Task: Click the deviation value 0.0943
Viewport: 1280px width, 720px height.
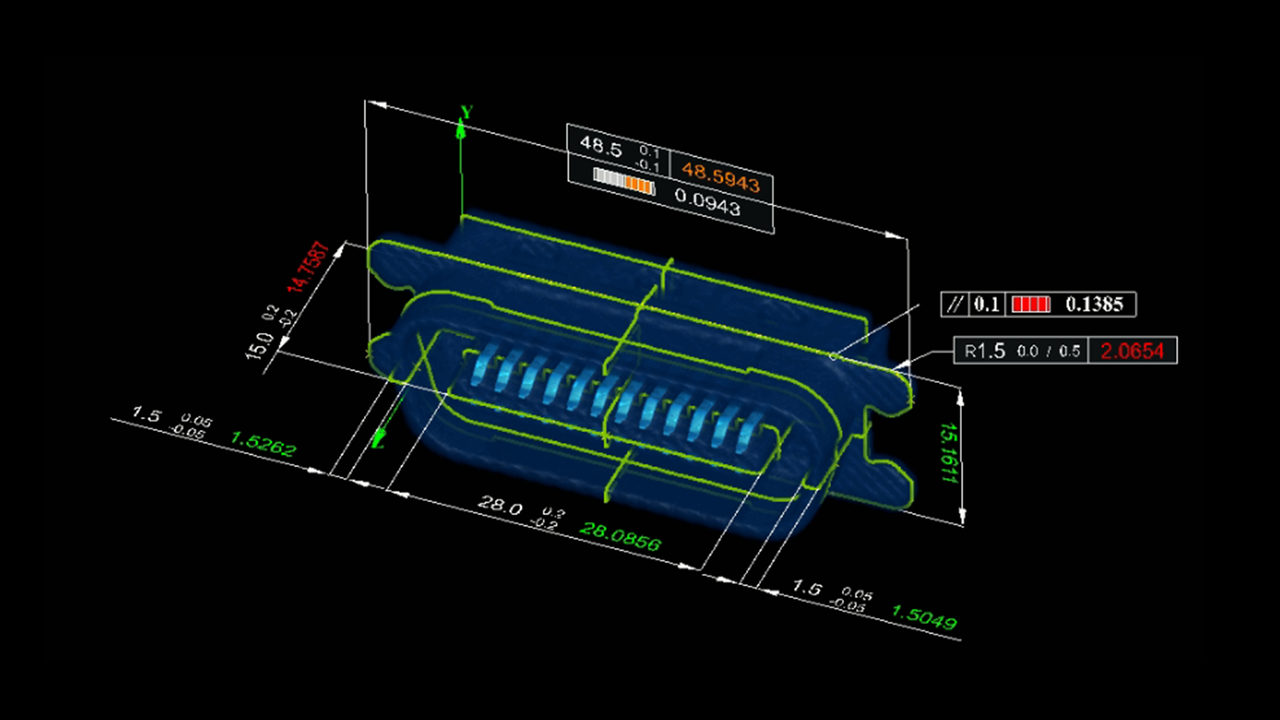Action: [708, 209]
